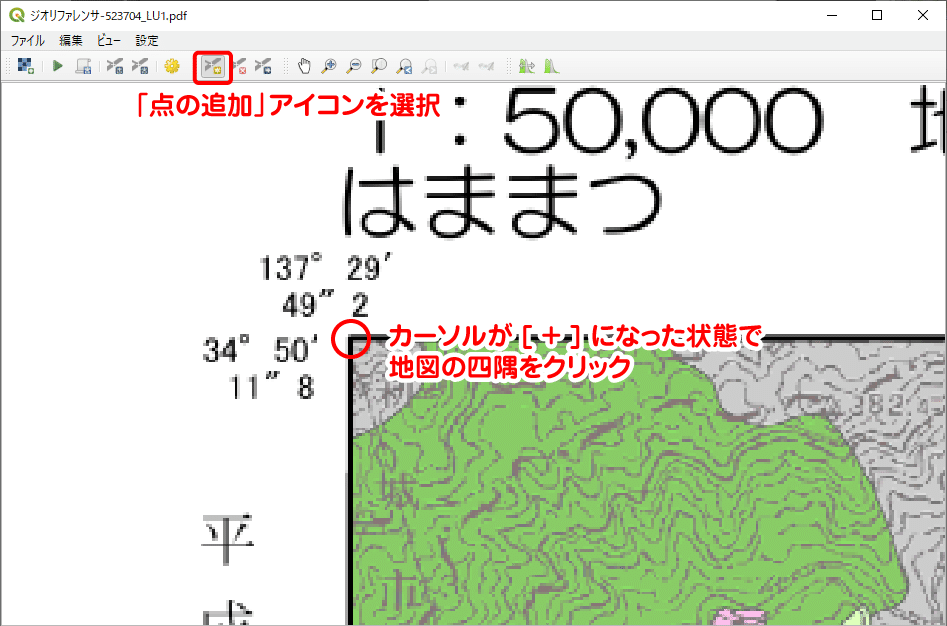Start the georeferencing process
This screenshot has width=947, height=626.
click(57, 66)
